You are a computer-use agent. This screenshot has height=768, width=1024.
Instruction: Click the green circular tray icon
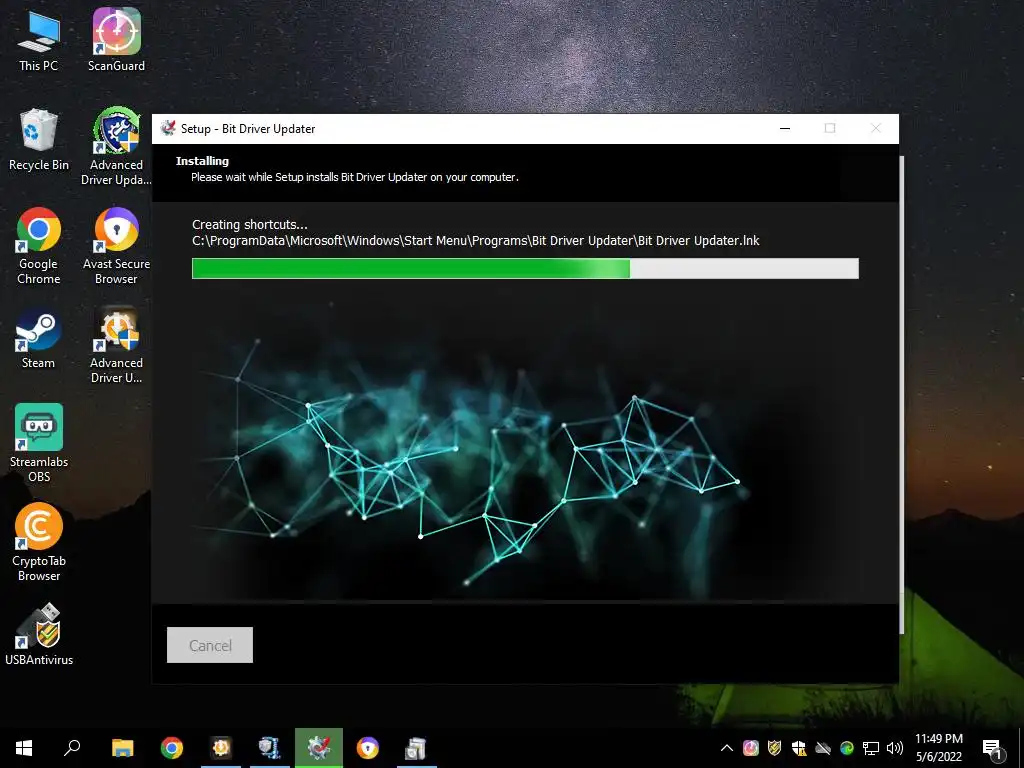(x=847, y=748)
